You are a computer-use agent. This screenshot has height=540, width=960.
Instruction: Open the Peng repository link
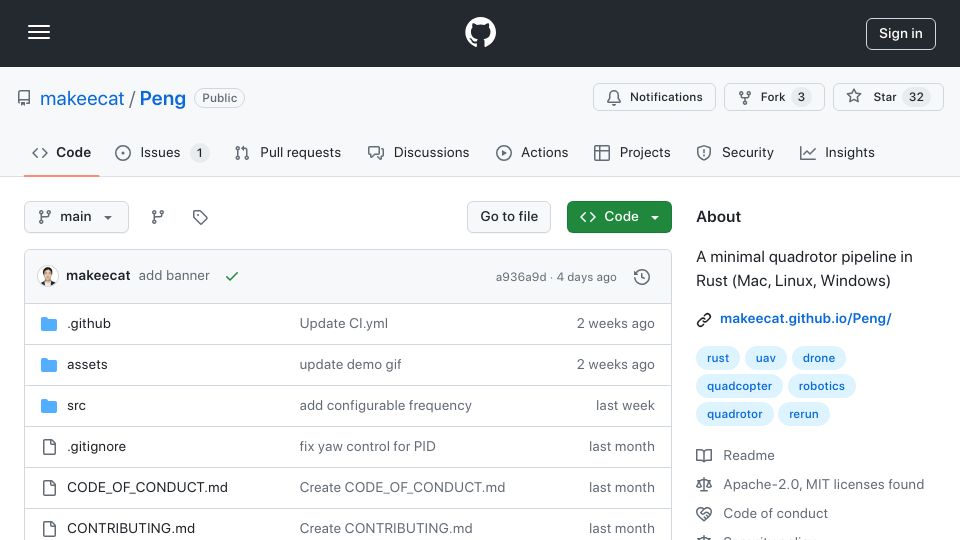162,99
